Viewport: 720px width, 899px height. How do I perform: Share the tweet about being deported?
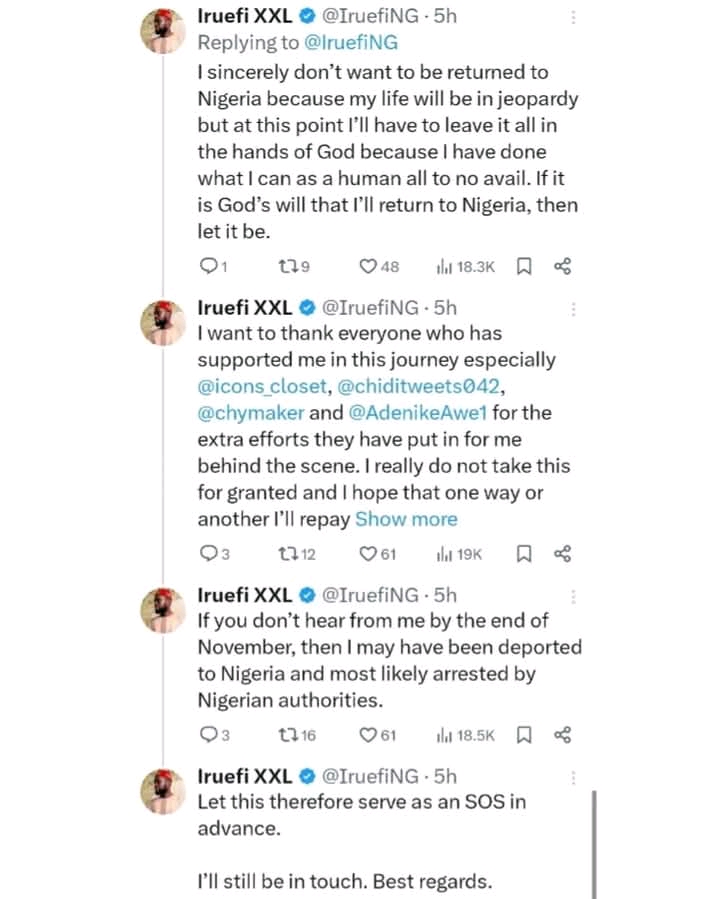pos(562,735)
